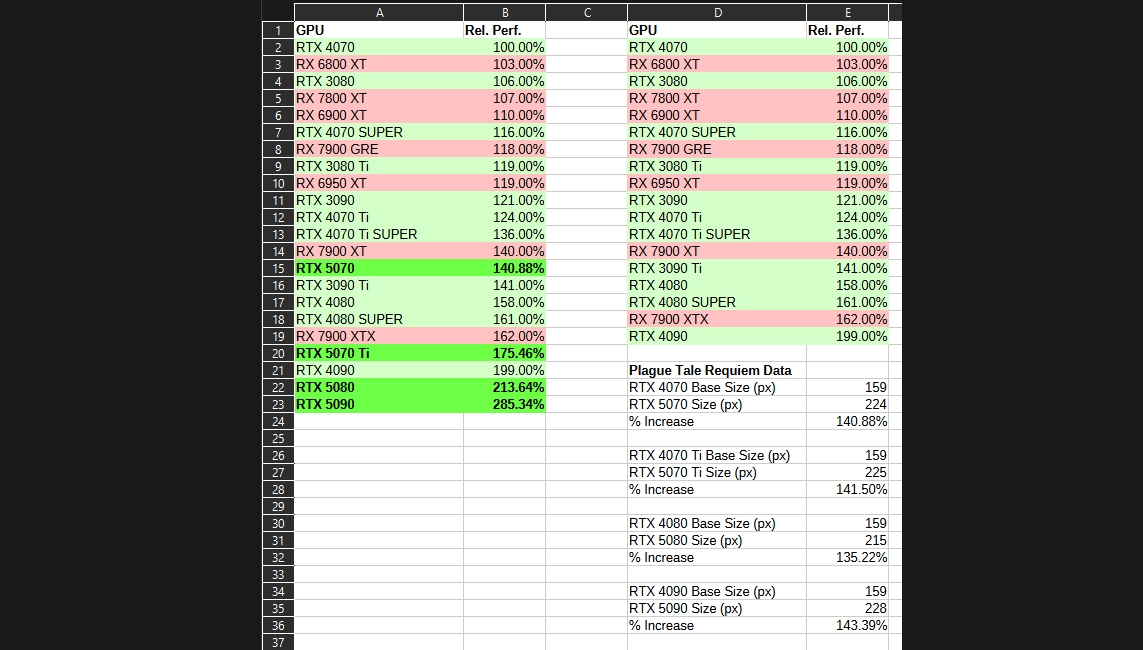Viewport: 1143px width, 650px height.
Task: Select column A header
Action: tap(379, 13)
